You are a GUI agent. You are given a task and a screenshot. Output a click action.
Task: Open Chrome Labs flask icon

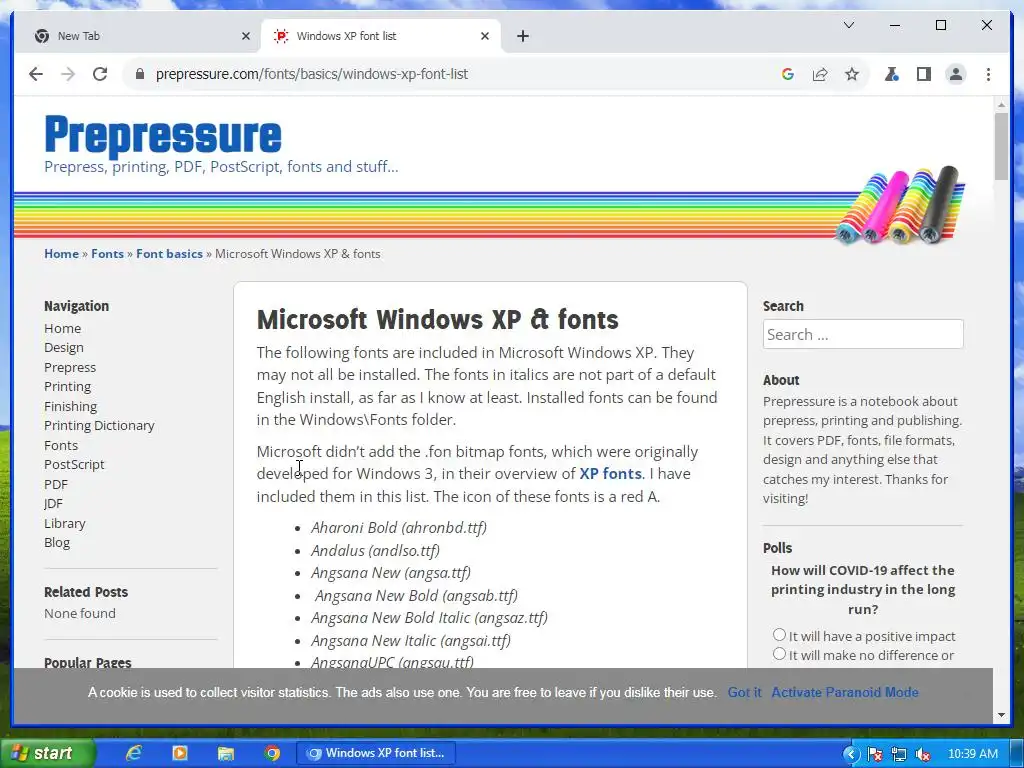[x=891, y=74]
